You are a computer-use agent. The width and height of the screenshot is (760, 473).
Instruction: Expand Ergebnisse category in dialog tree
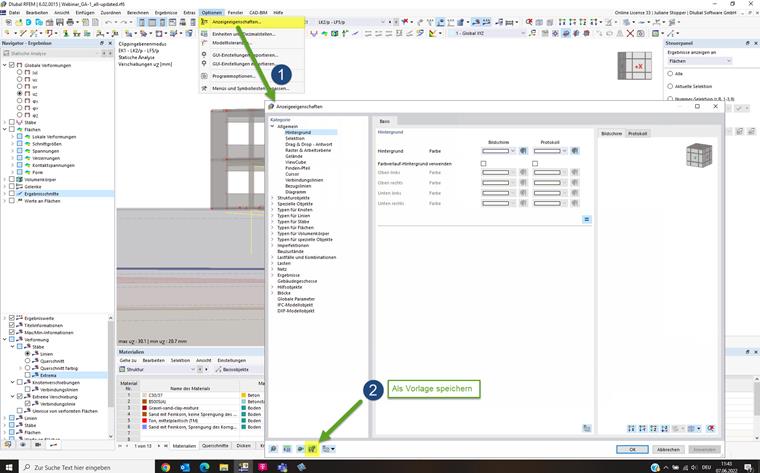pyautogui.click(x=272, y=275)
